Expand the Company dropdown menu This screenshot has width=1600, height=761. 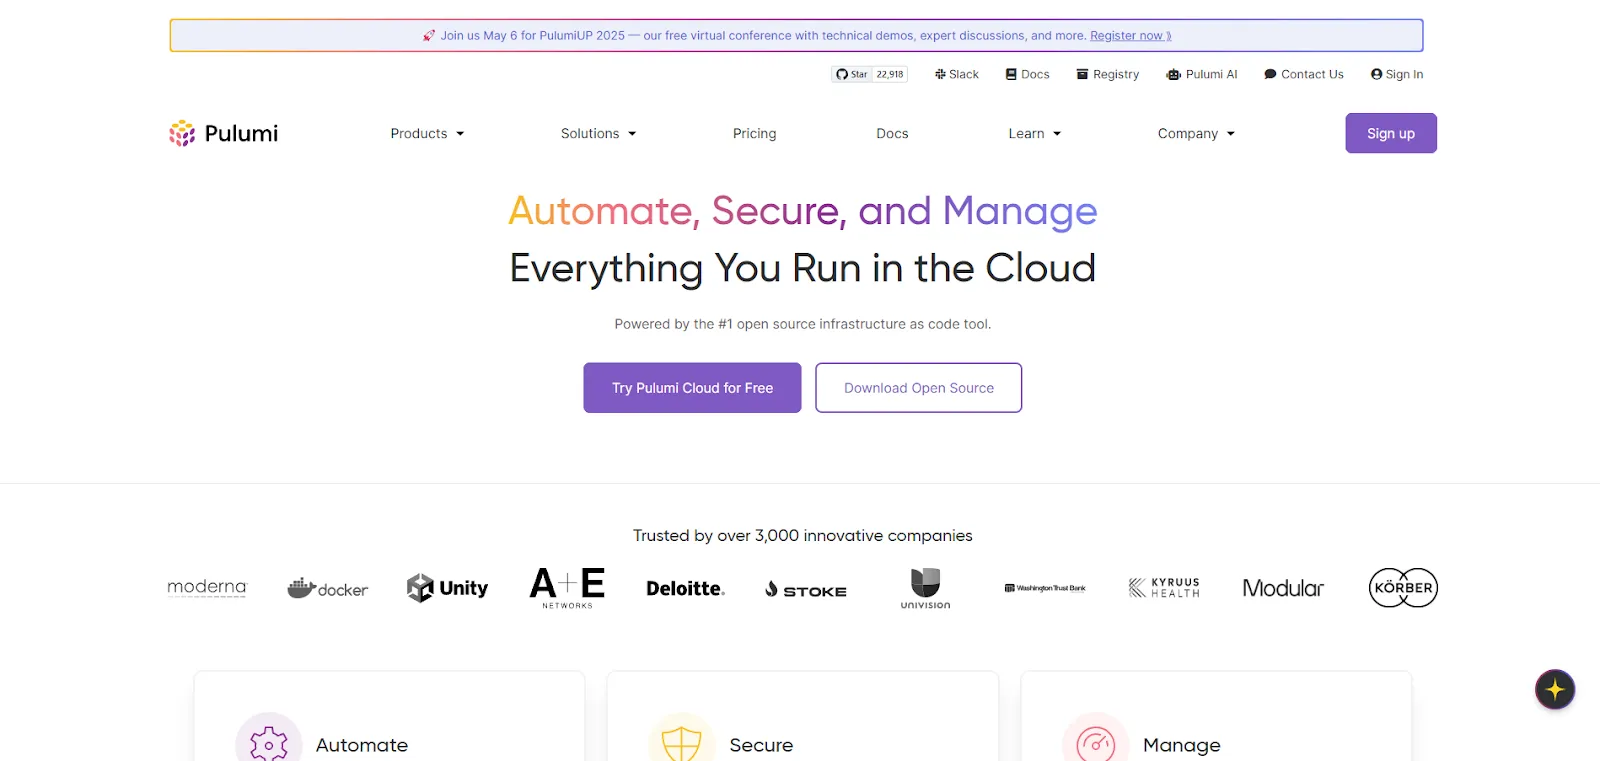tap(1196, 133)
